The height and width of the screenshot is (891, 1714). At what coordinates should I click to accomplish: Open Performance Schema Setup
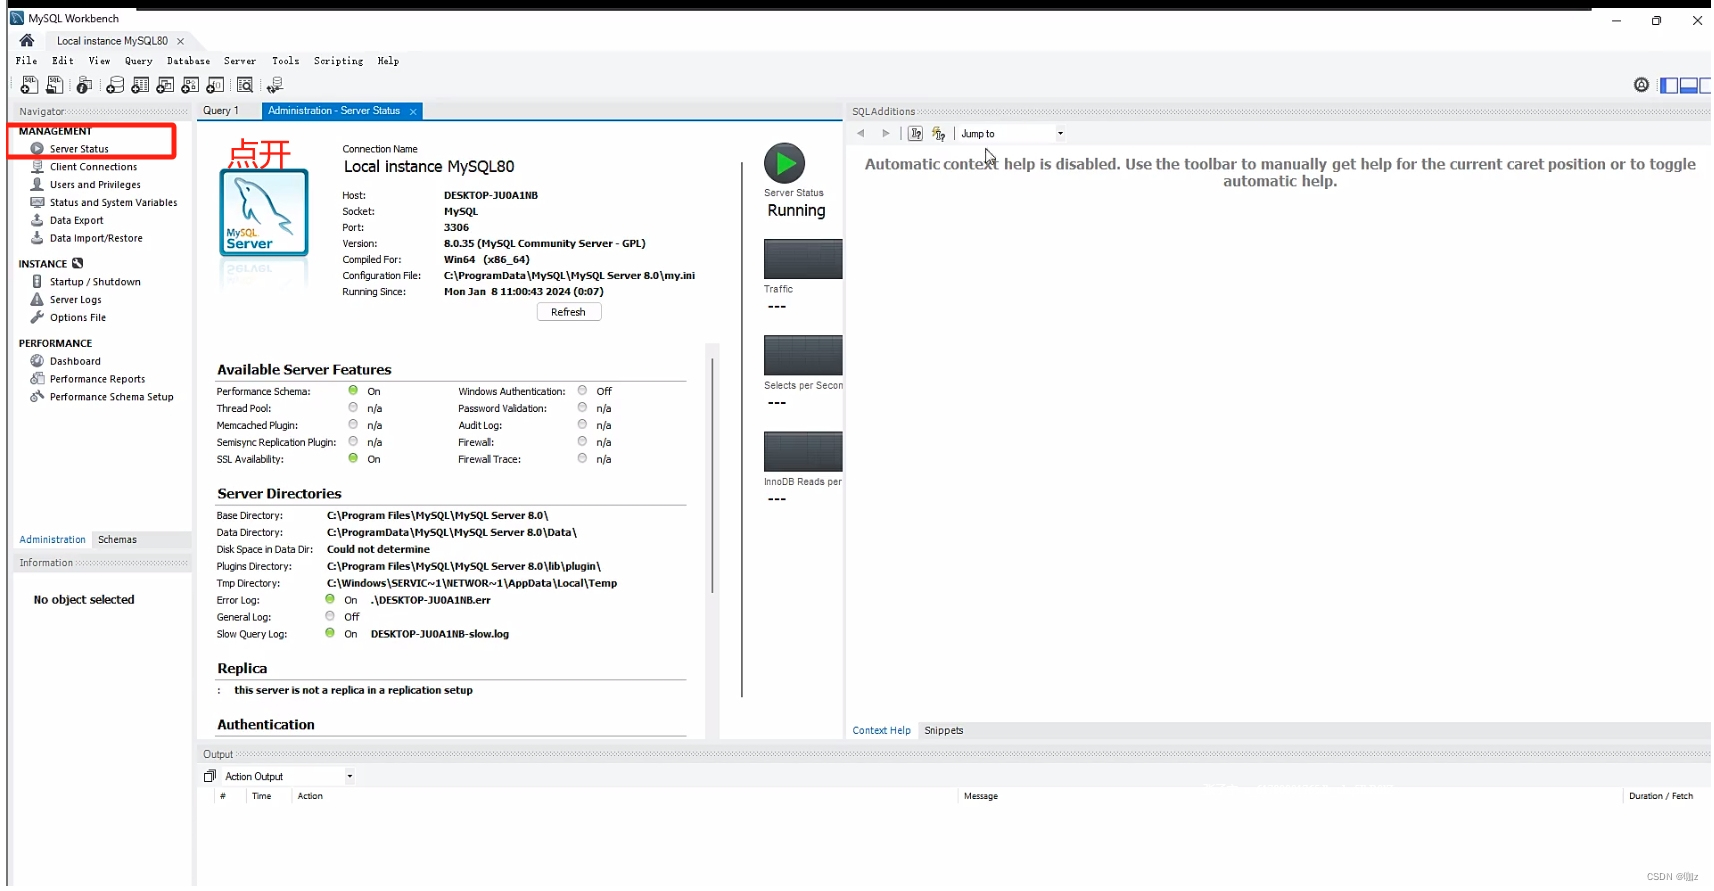(111, 398)
